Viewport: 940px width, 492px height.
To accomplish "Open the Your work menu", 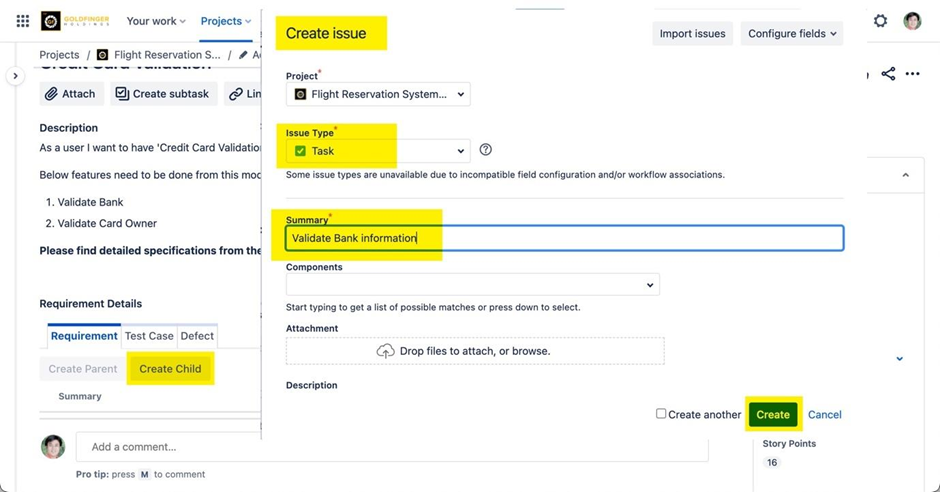I will point(156,21).
